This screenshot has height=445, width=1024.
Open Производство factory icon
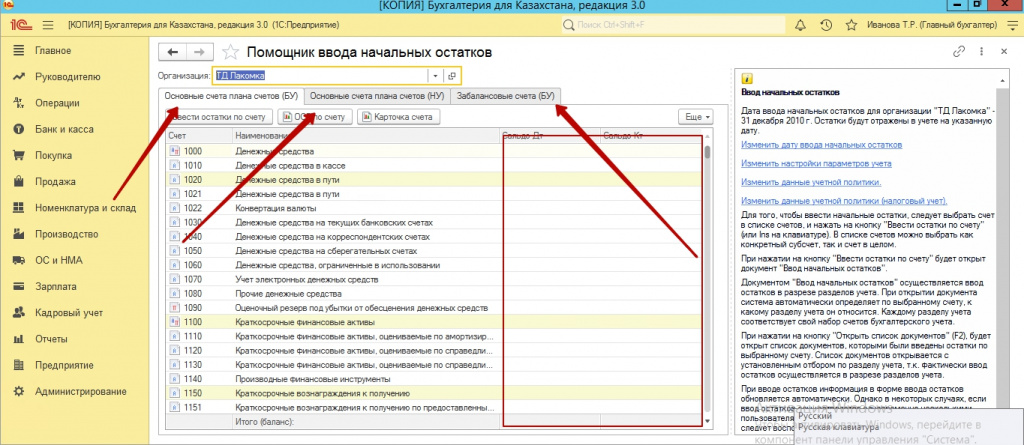(18, 234)
